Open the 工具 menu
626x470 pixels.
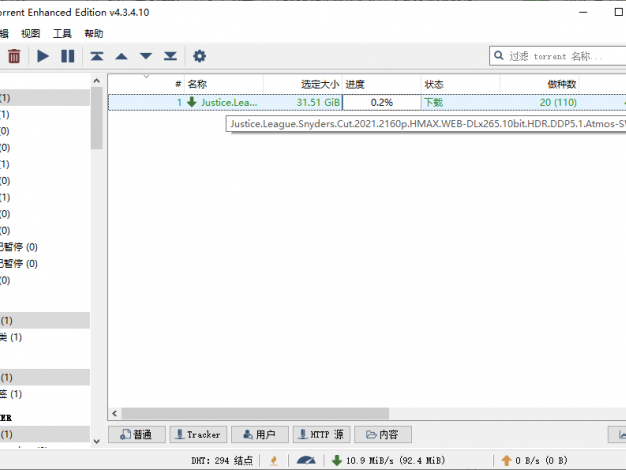(x=62, y=34)
